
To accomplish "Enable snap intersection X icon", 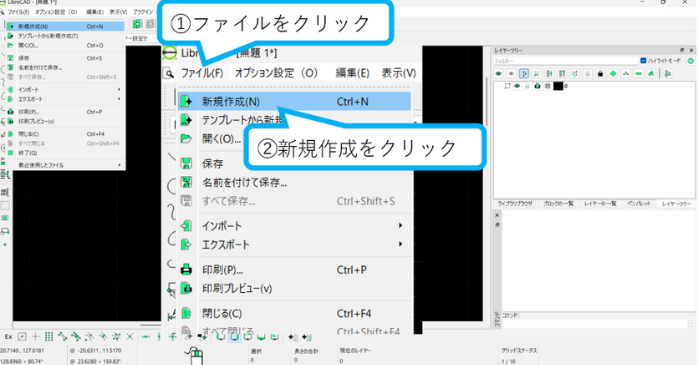I will 130,337.
